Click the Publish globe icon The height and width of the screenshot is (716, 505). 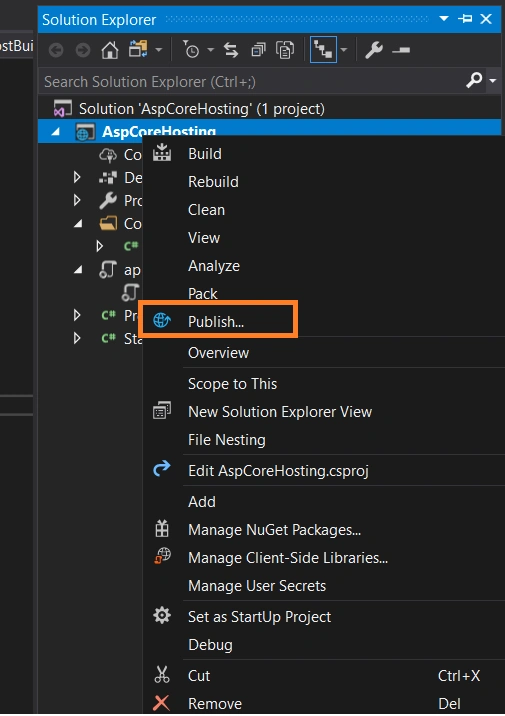coord(162,321)
